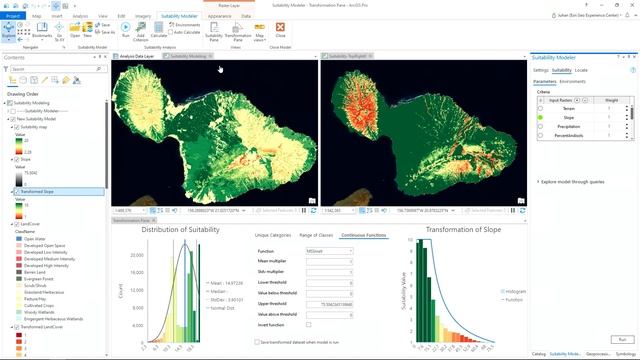The image size is (640, 360).
Task: Select the Precipitation criterion radio button
Action: [540, 127]
